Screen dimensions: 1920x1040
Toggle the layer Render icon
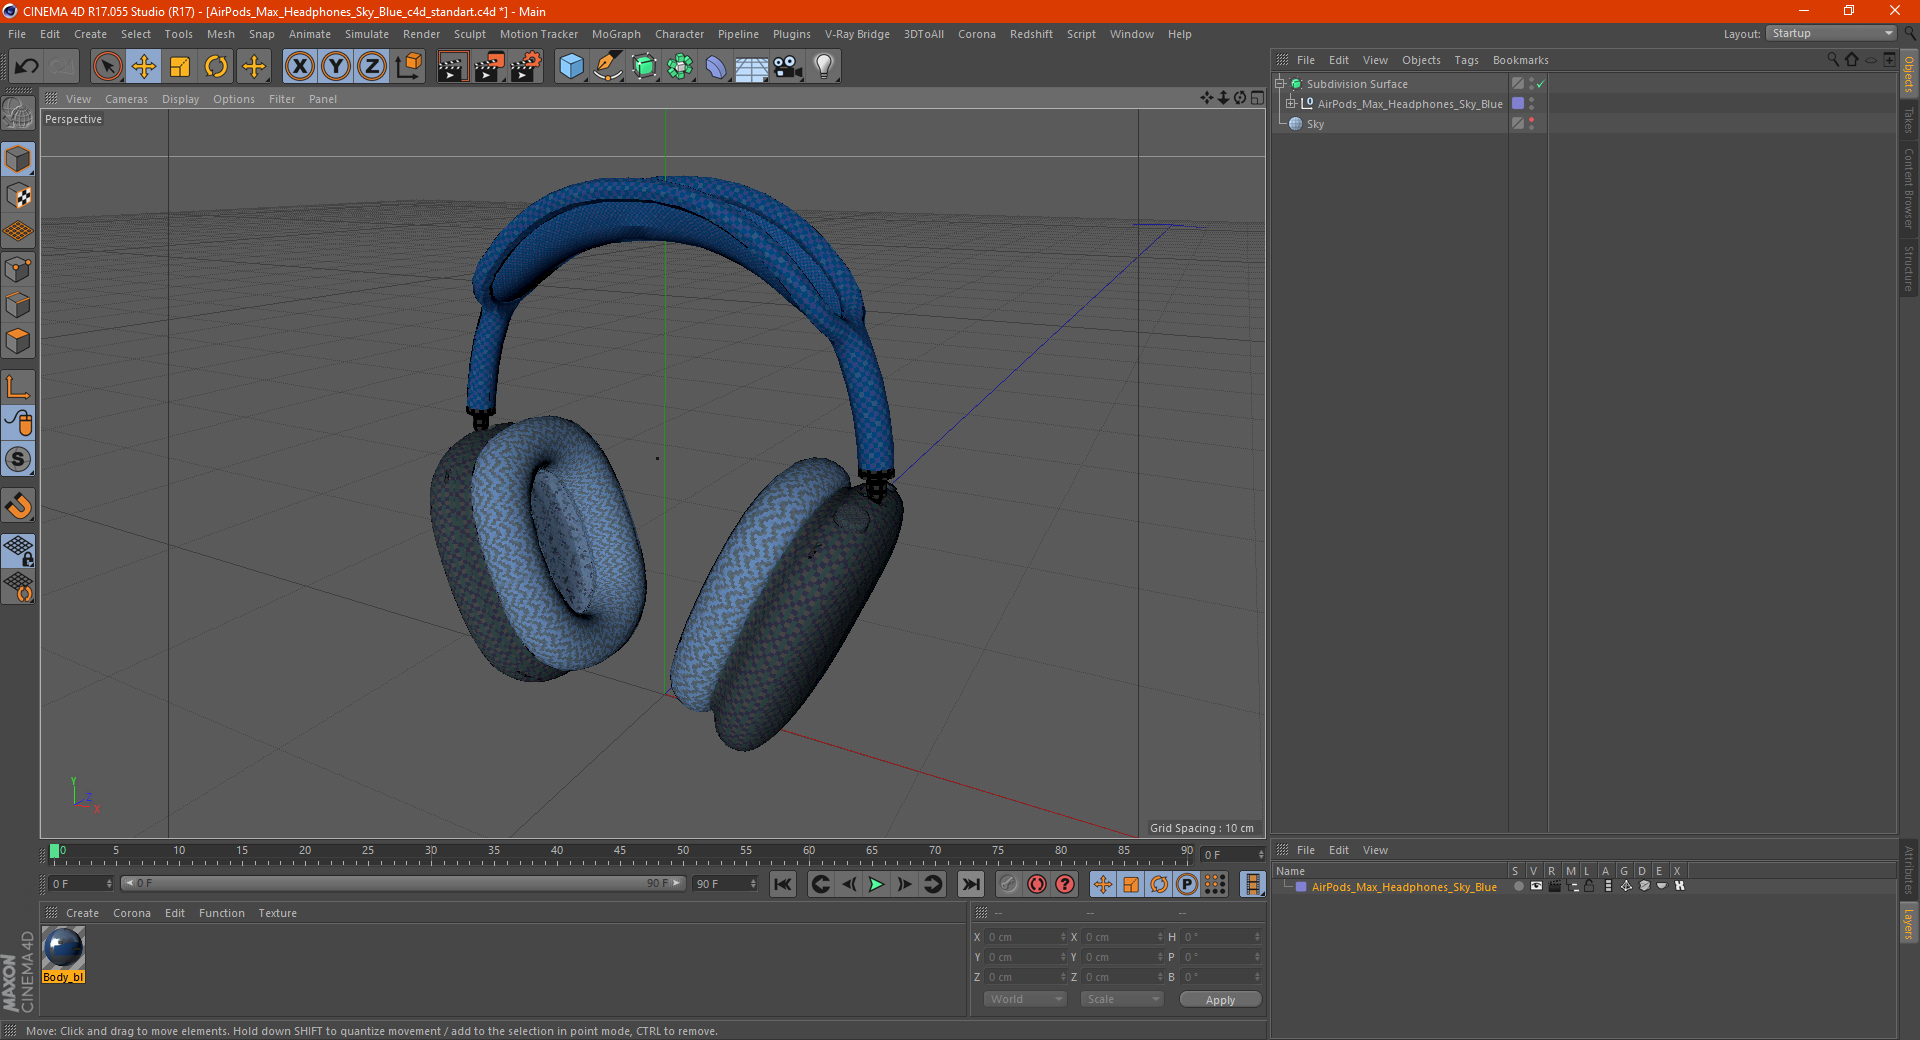(x=1554, y=886)
